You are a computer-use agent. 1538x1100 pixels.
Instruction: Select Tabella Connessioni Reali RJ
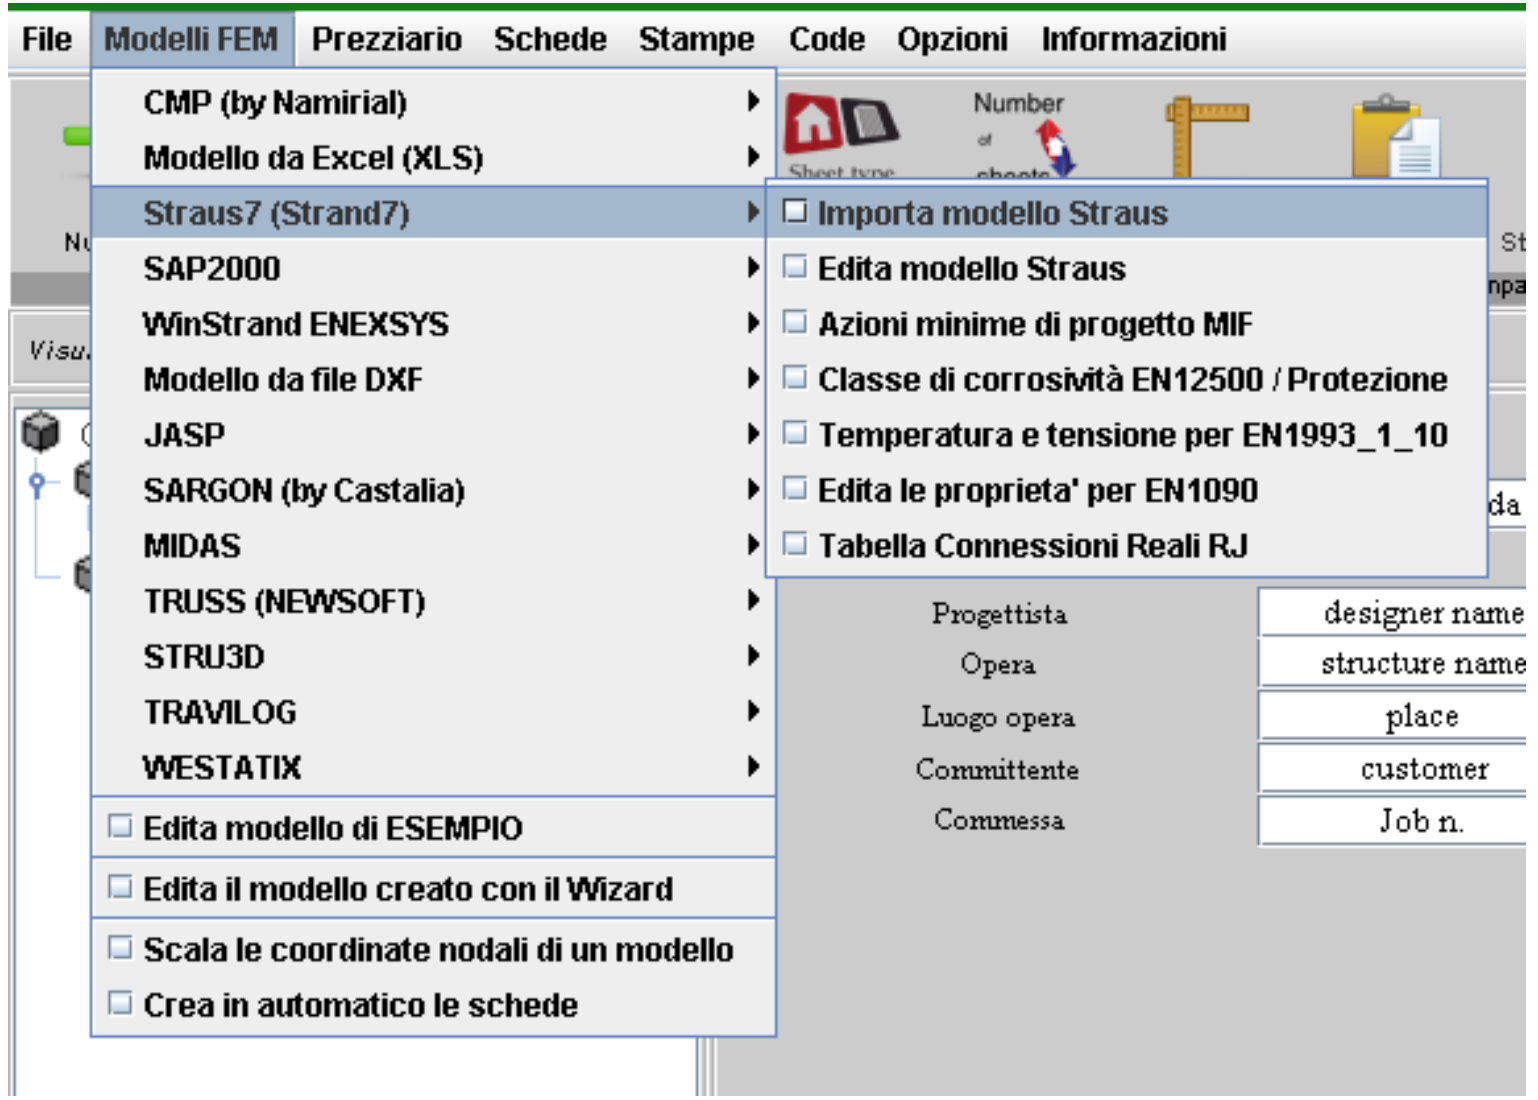pyautogui.click(x=1127, y=546)
